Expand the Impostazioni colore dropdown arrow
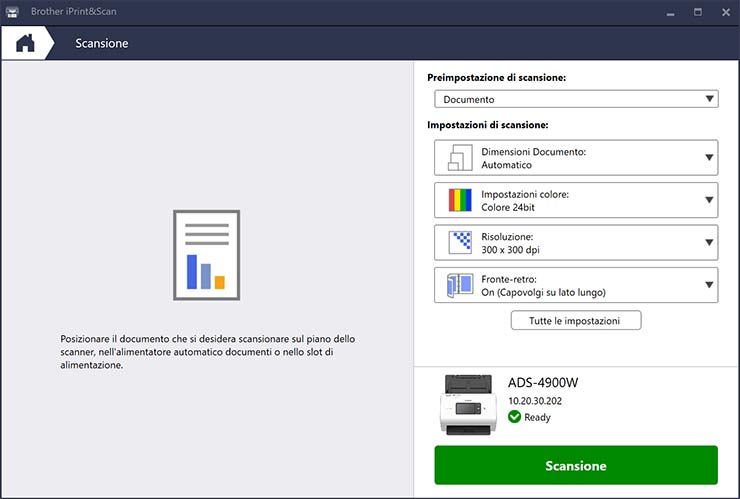The height and width of the screenshot is (499, 740). [x=709, y=200]
